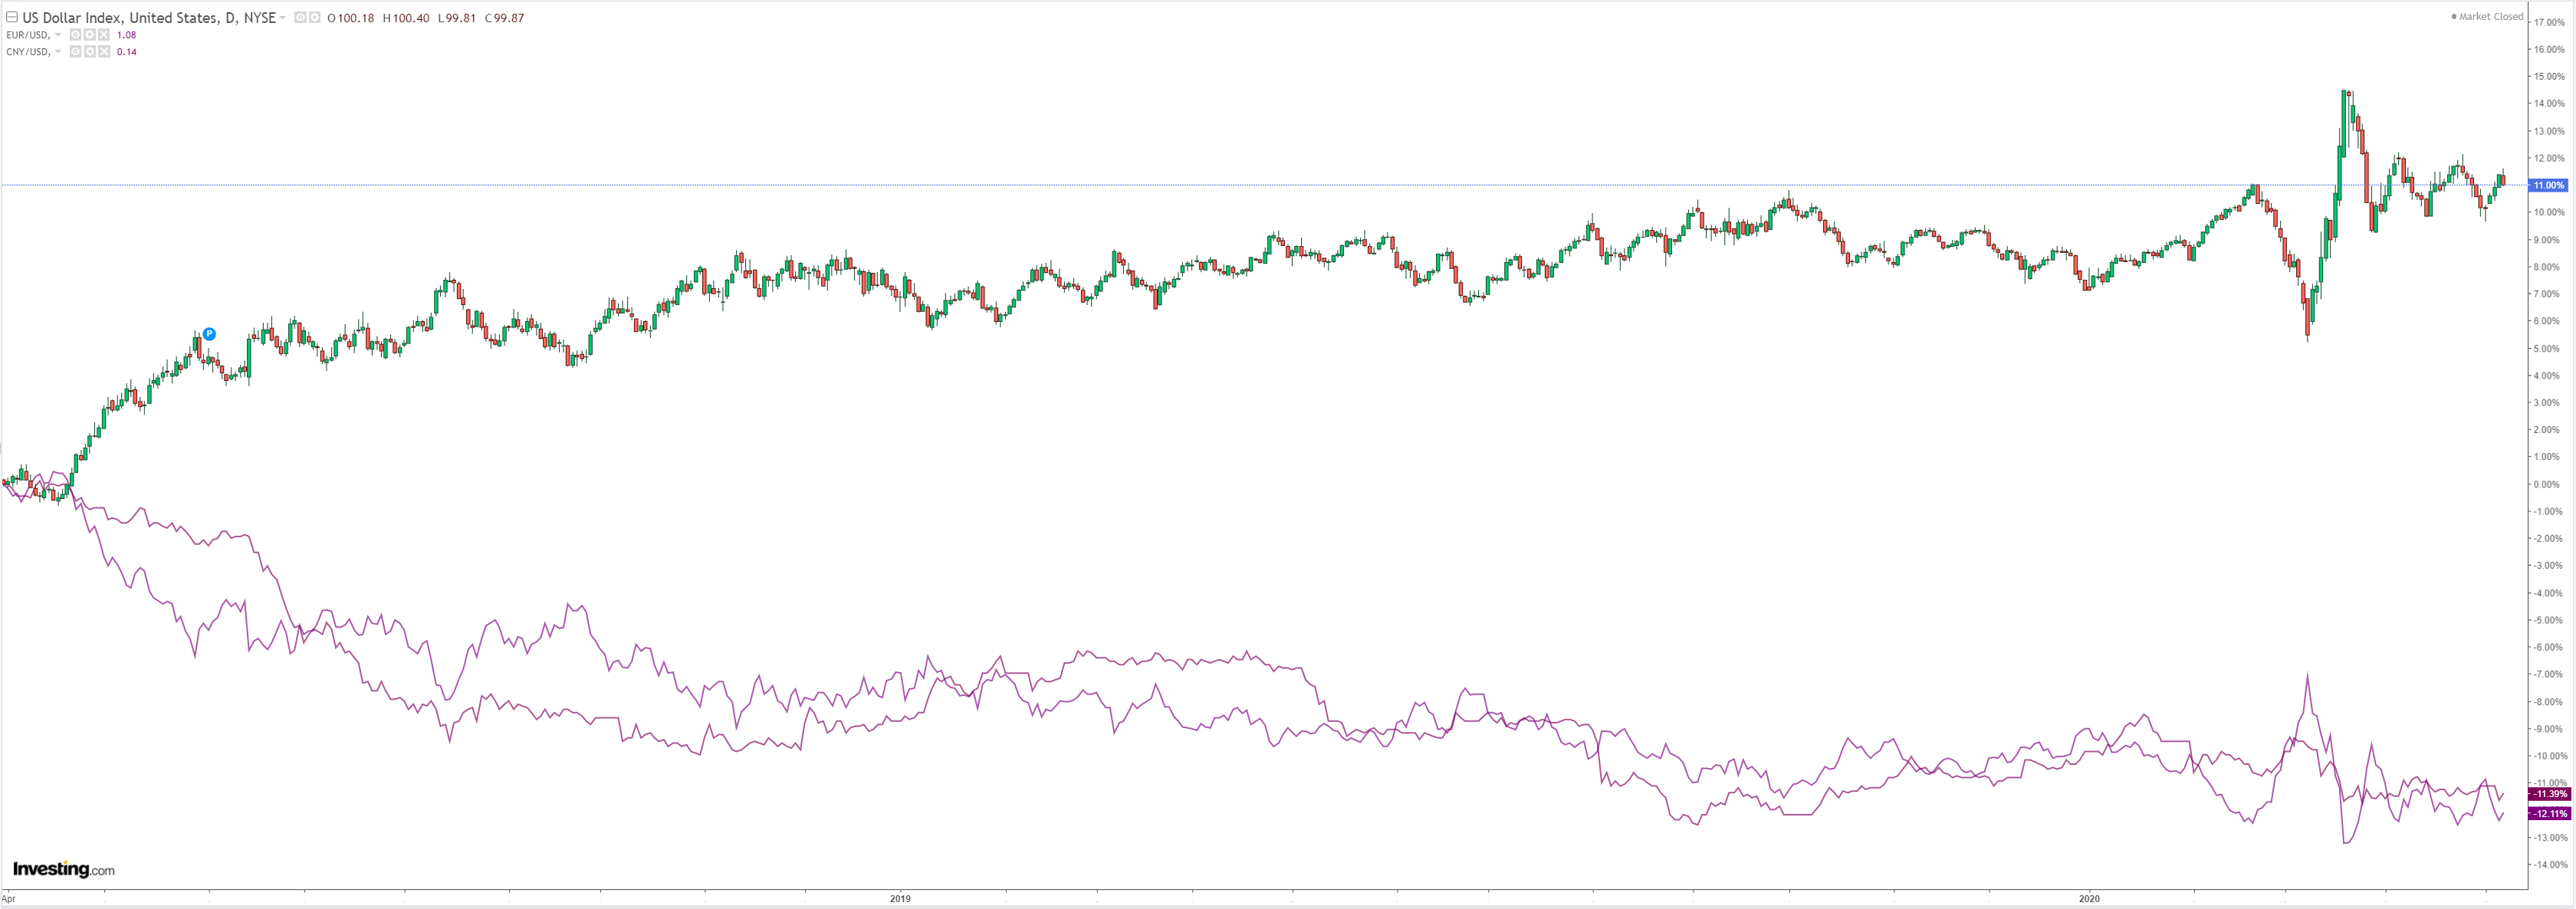This screenshot has width=2576, height=909.
Task: Click the -12.11% purple axis label
Action: point(2548,814)
